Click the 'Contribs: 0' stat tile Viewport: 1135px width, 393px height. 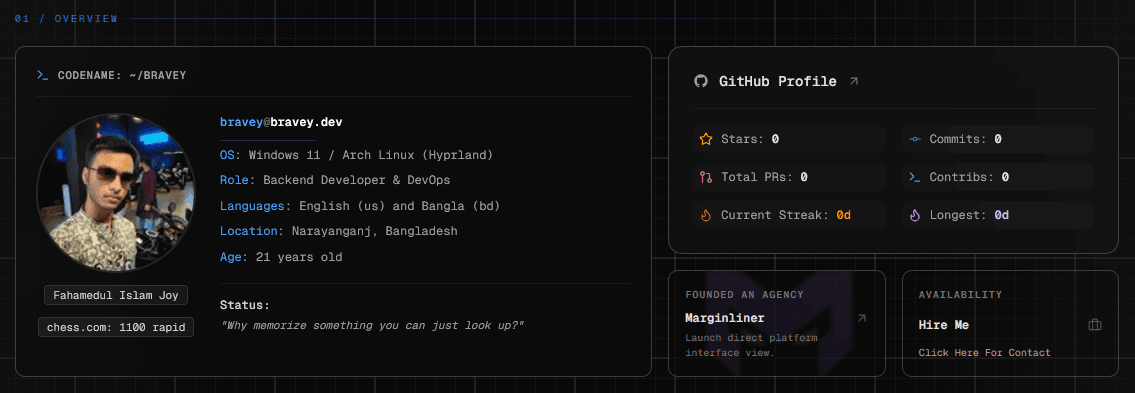[x=997, y=177]
